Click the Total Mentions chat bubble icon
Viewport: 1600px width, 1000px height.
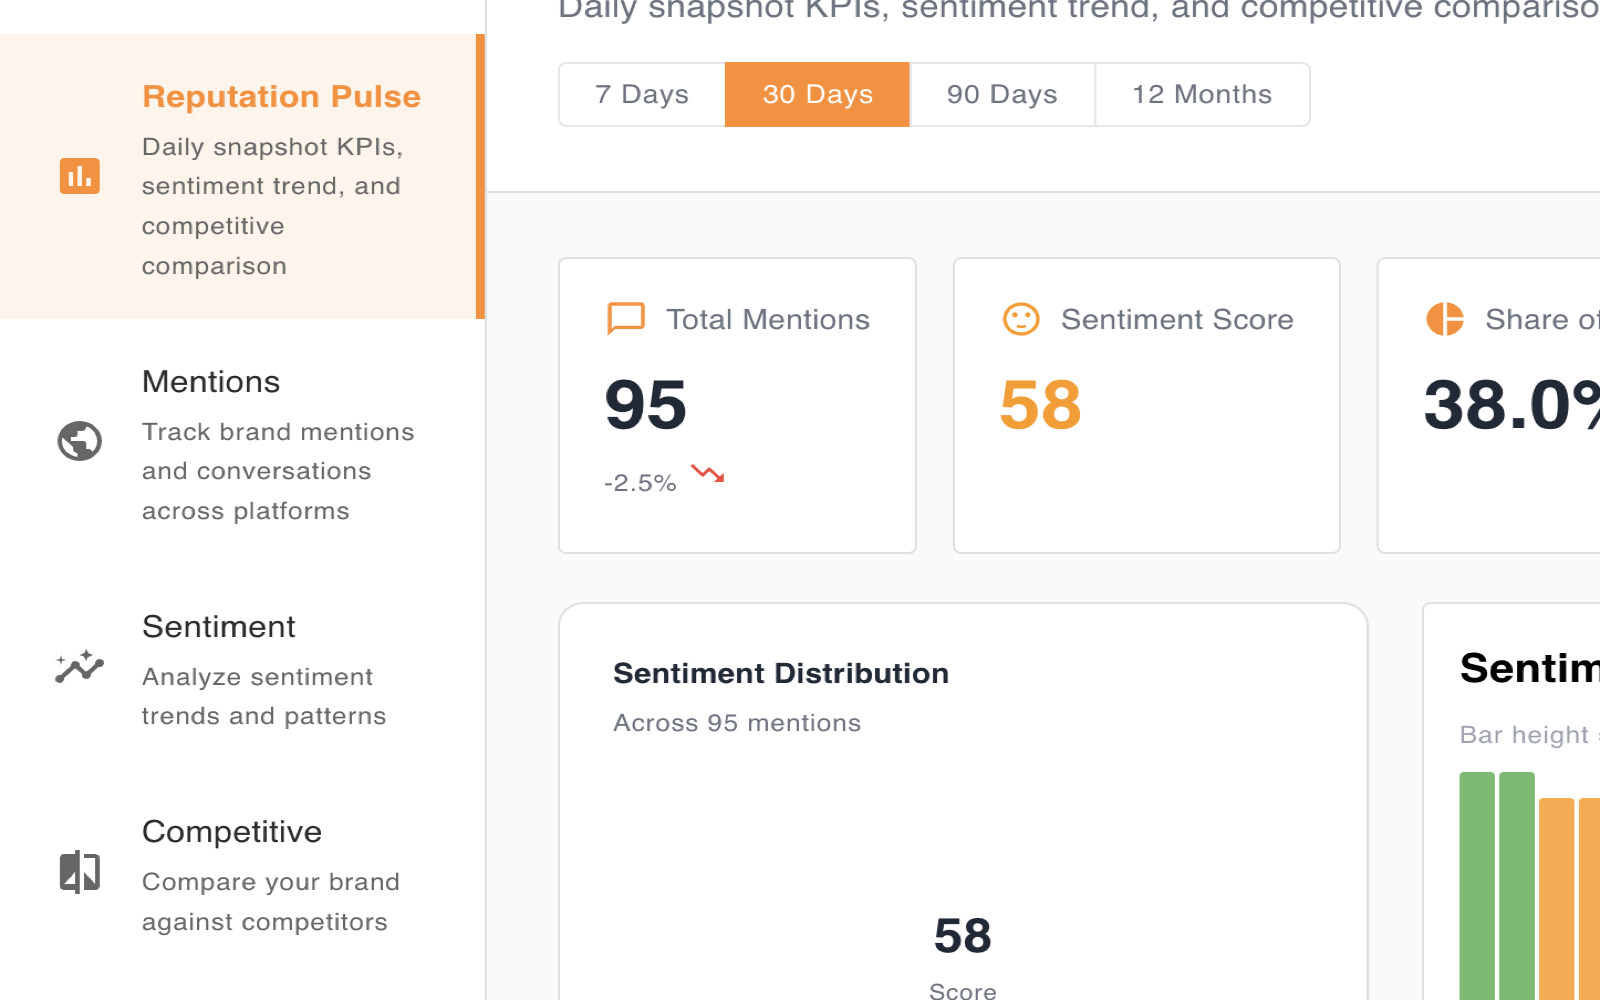626,319
